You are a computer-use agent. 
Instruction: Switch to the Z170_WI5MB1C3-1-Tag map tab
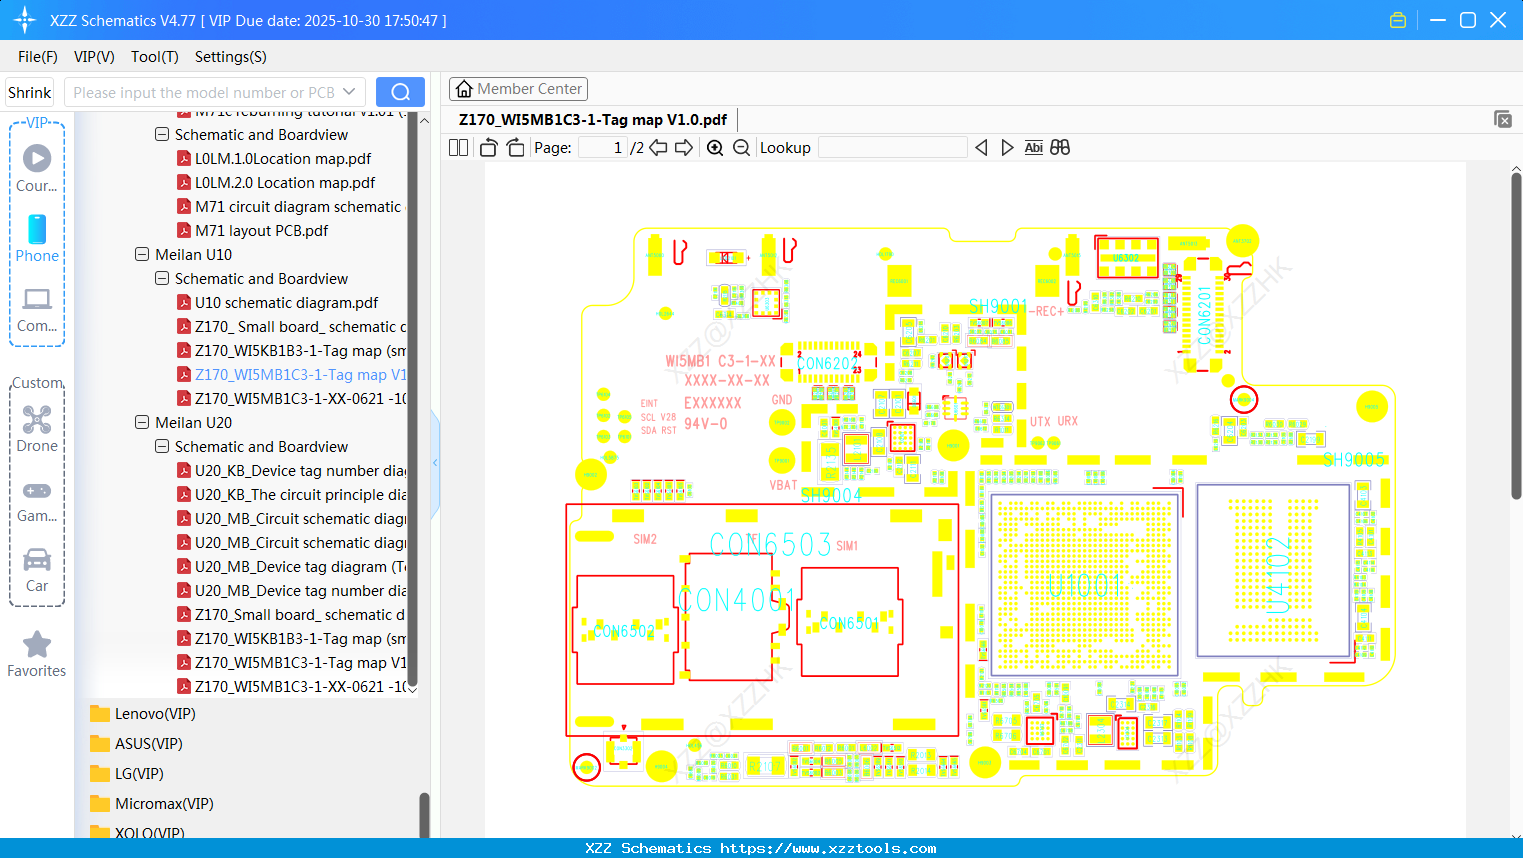pos(588,119)
